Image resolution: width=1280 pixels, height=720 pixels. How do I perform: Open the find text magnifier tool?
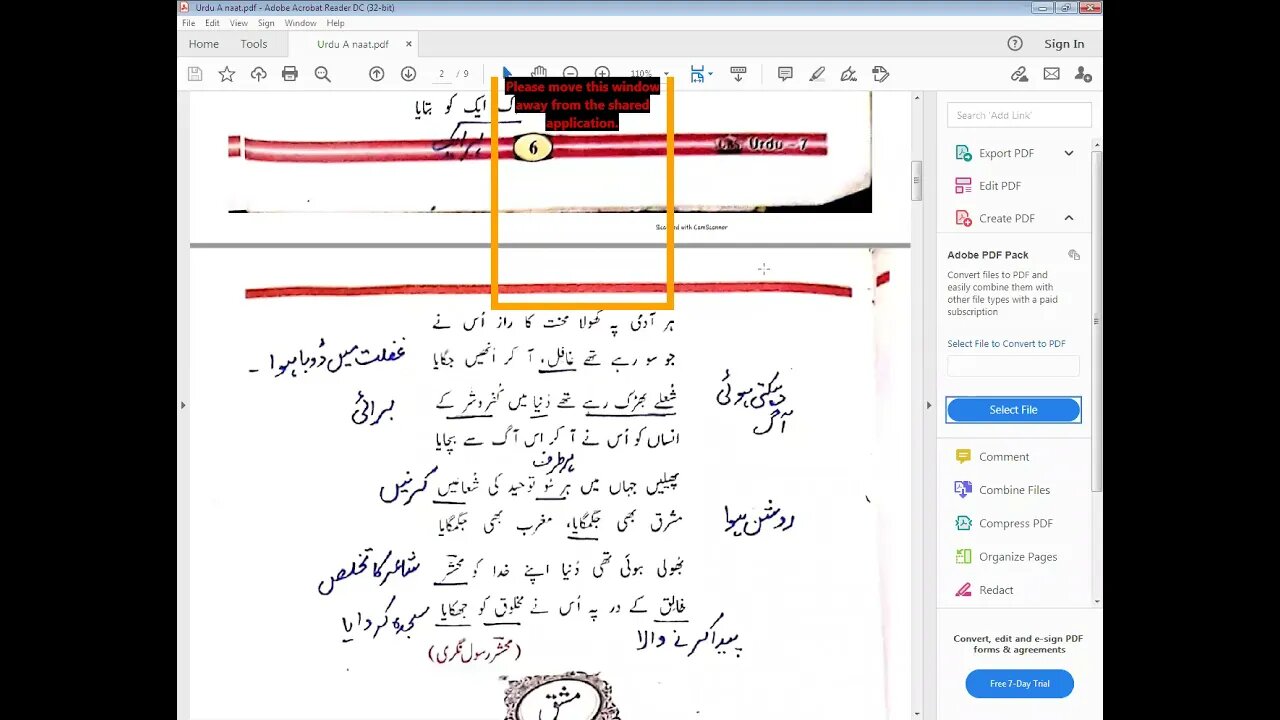click(x=322, y=74)
